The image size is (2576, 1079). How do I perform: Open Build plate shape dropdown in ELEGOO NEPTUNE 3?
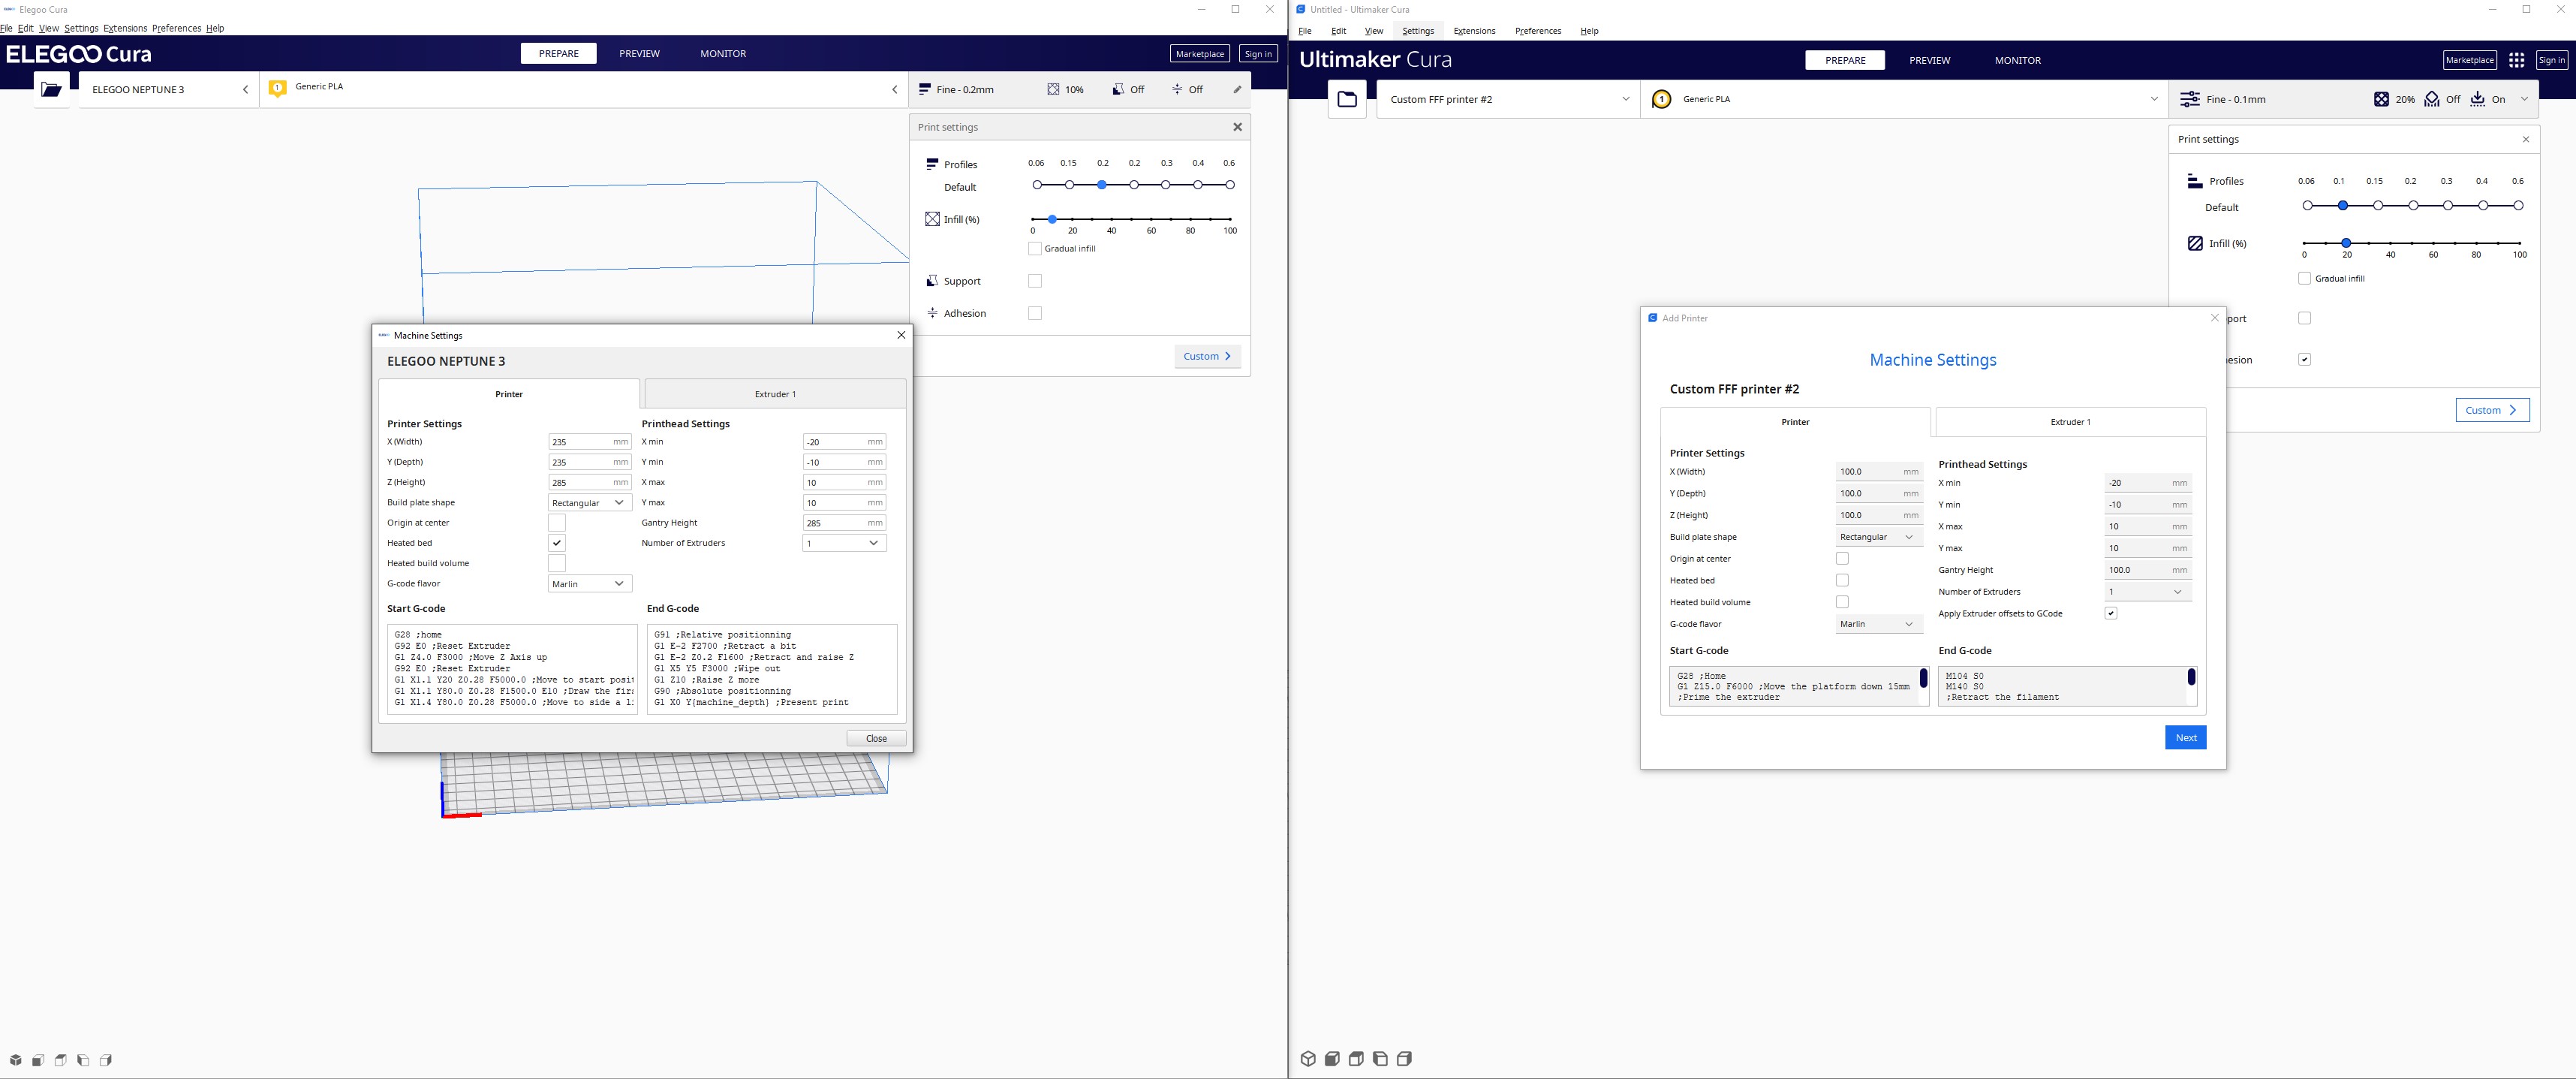point(590,503)
